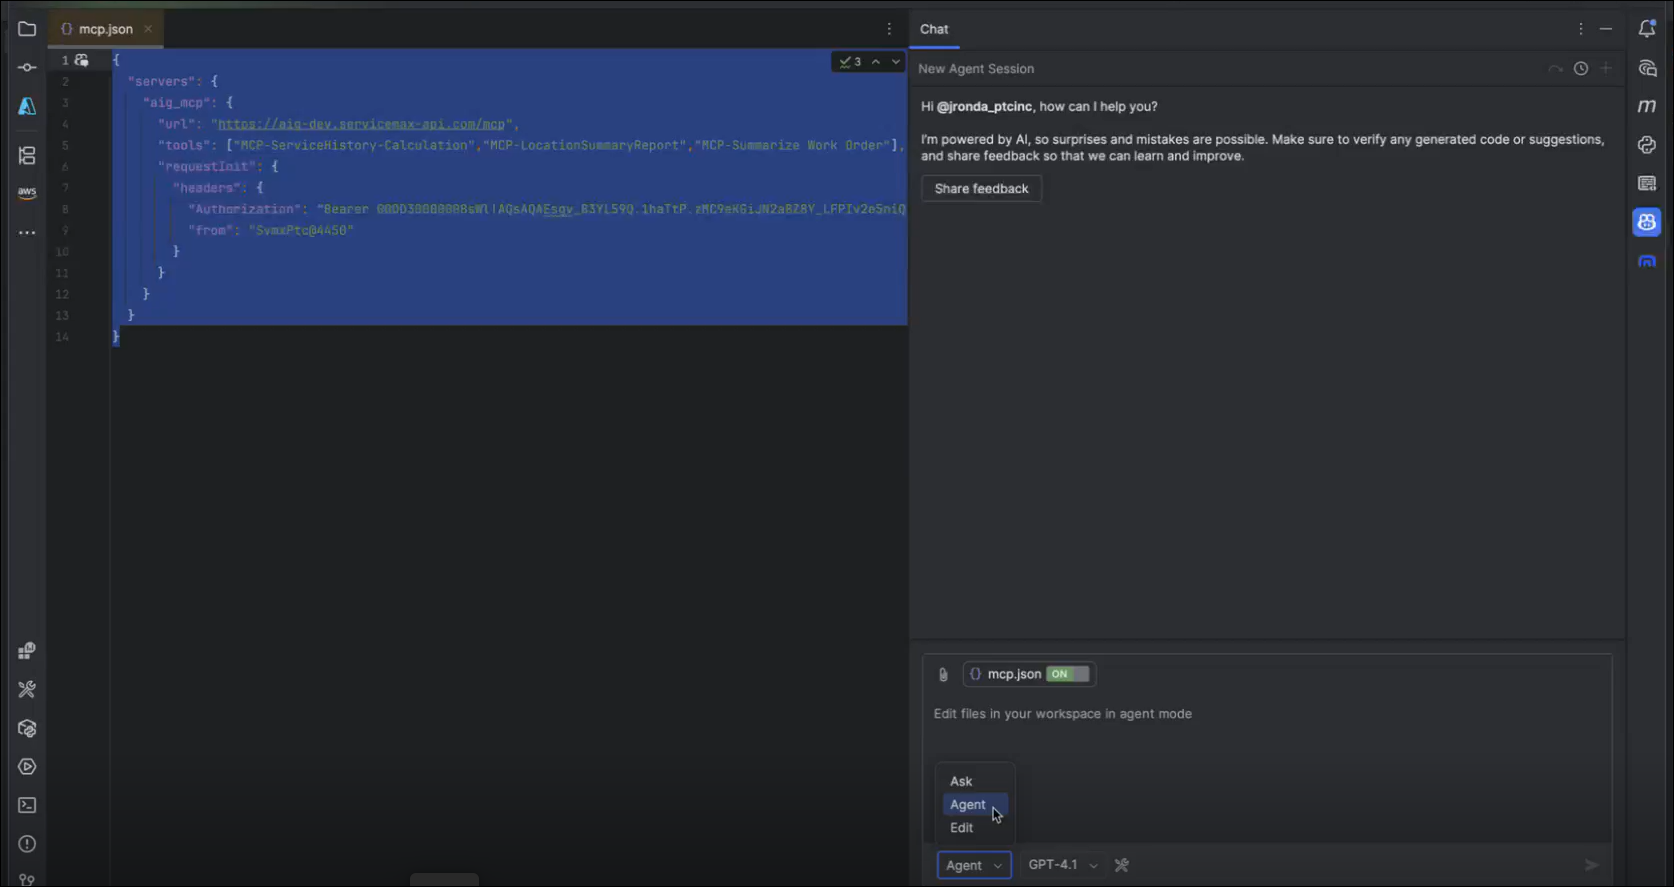Image resolution: width=1674 pixels, height=887 pixels.
Task: Select the active GitHub Copilot icon
Action: tap(1647, 222)
